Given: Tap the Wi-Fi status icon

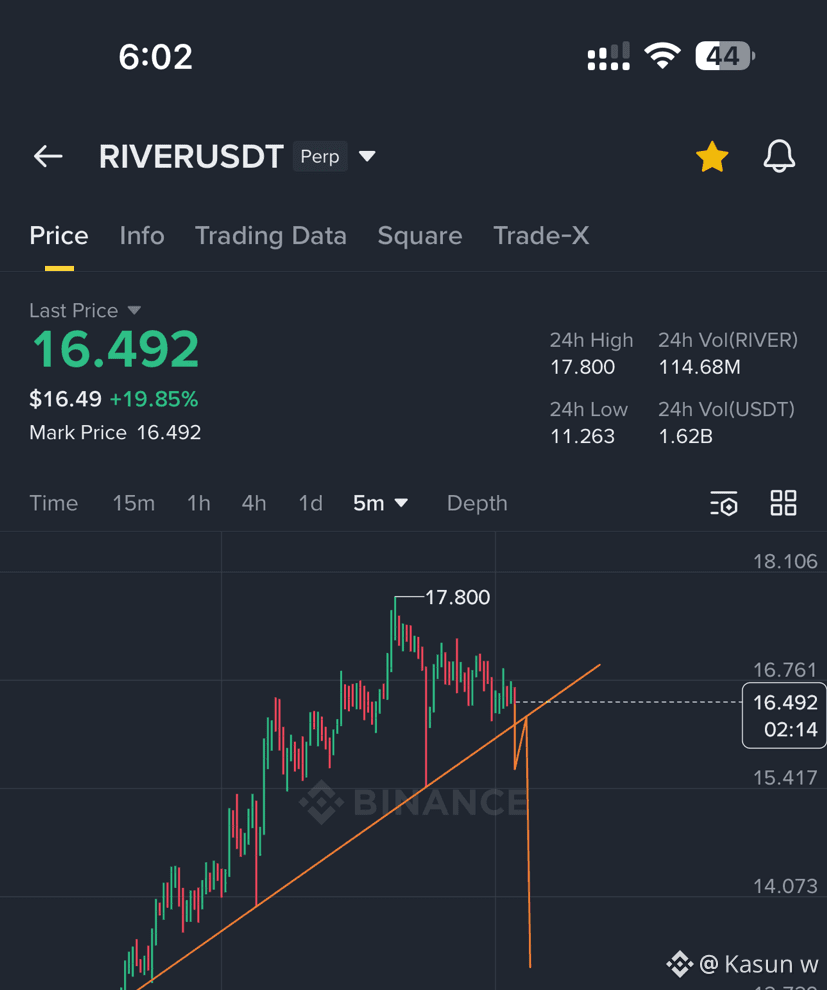Looking at the screenshot, I should click(x=662, y=56).
